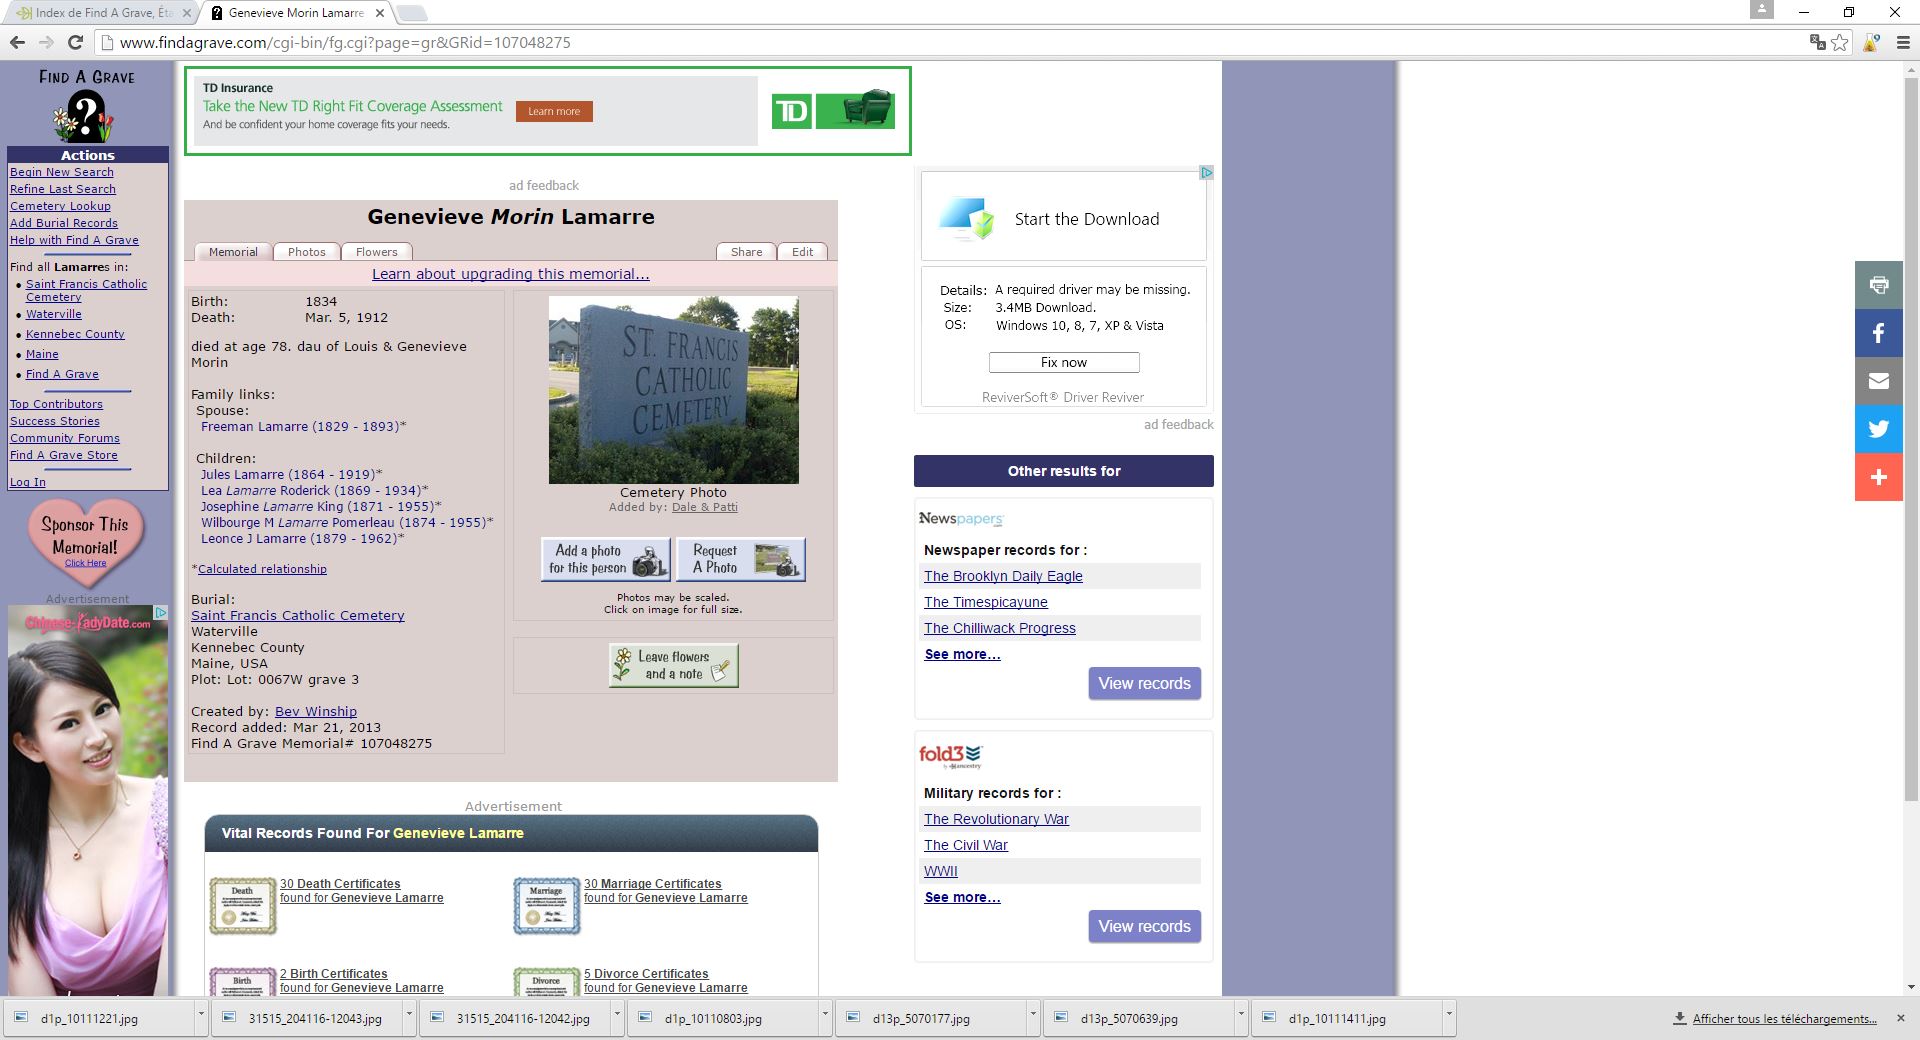This screenshot has width=1920, height=1040.
Task: Click View records under Newspaper records
Action: click(1144, 683)
